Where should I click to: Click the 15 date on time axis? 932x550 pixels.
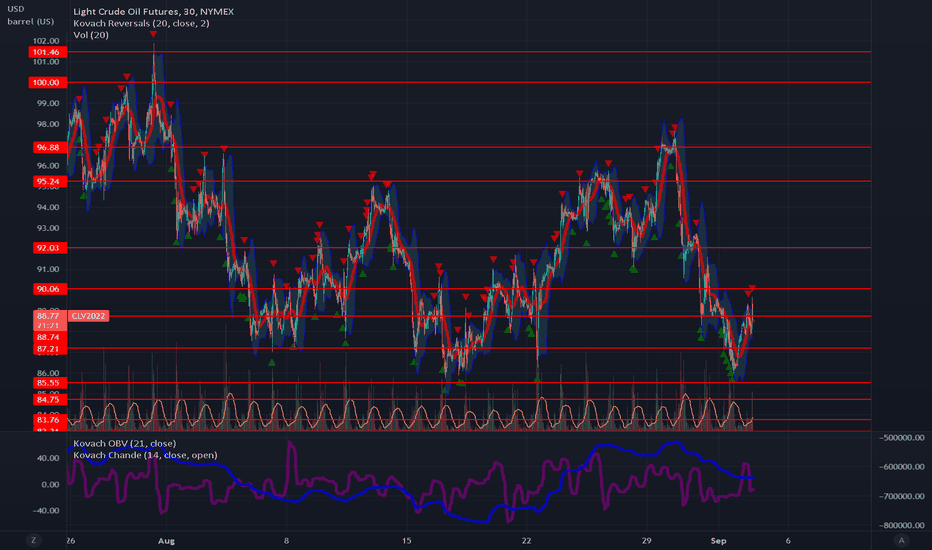click(x=407, y=541)
